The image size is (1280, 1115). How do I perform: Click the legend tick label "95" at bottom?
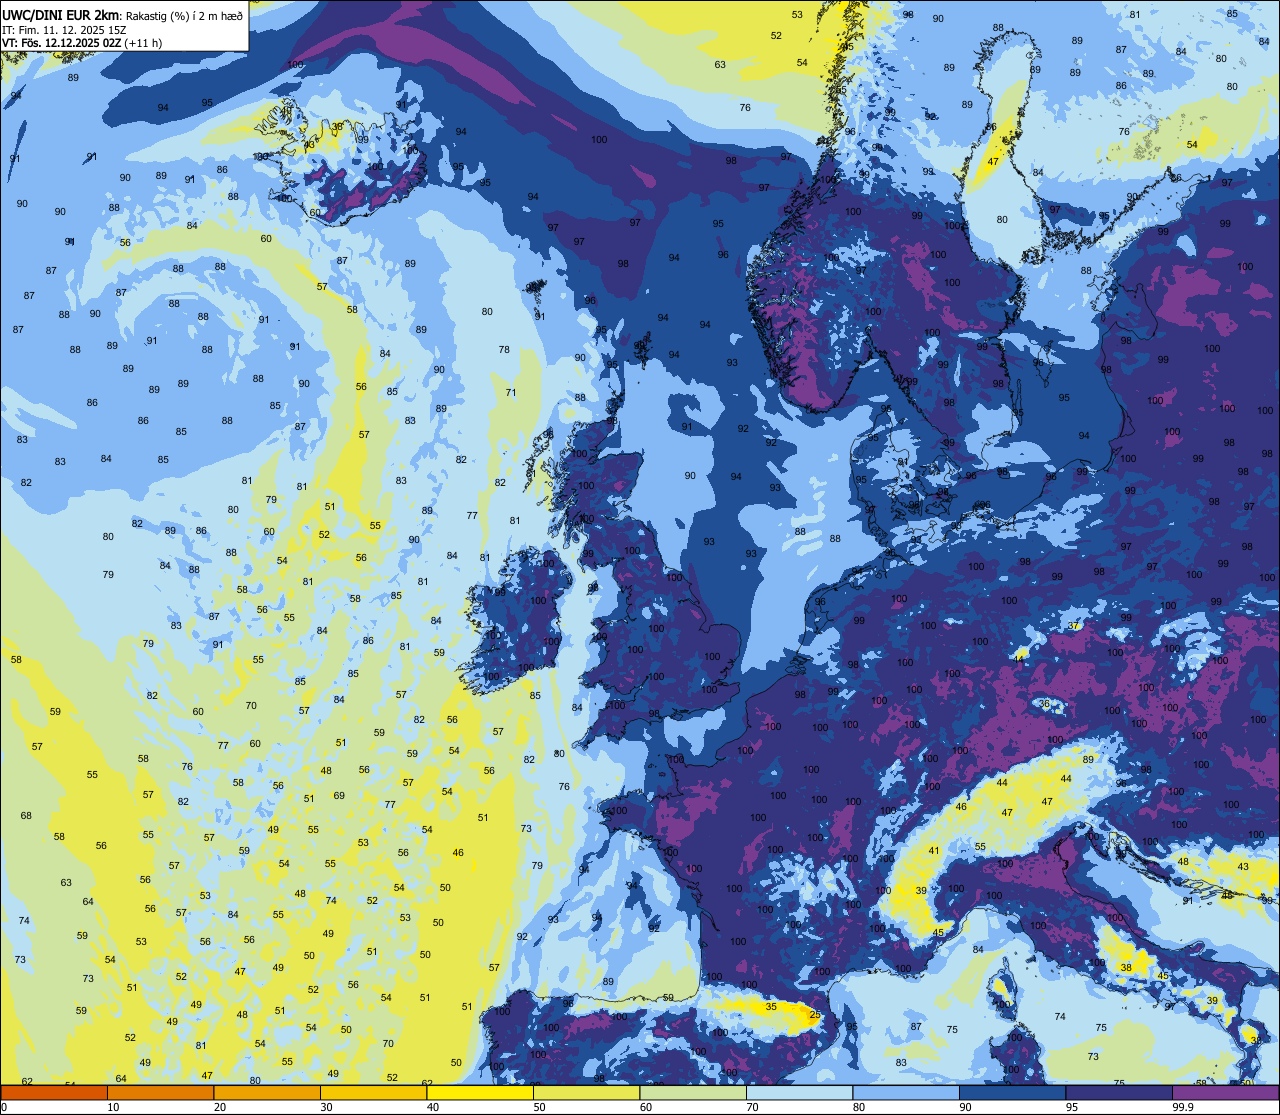point(1073,1107)
